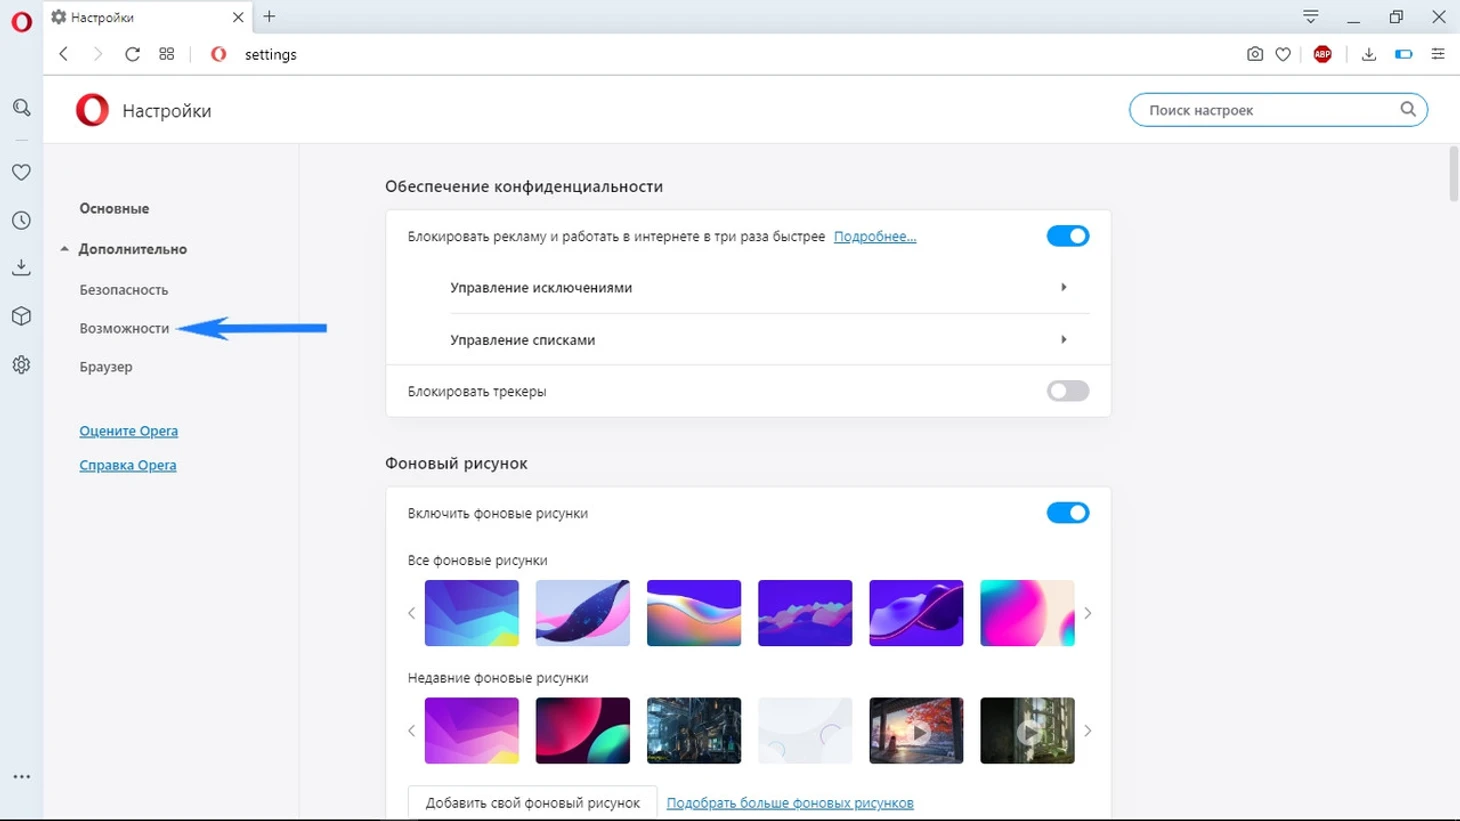Image resolution: width=1460 pixels, height=821 pixels.
Task: Open the Справка Opera link
Action: pyautogui.click(x=128, y=465)
